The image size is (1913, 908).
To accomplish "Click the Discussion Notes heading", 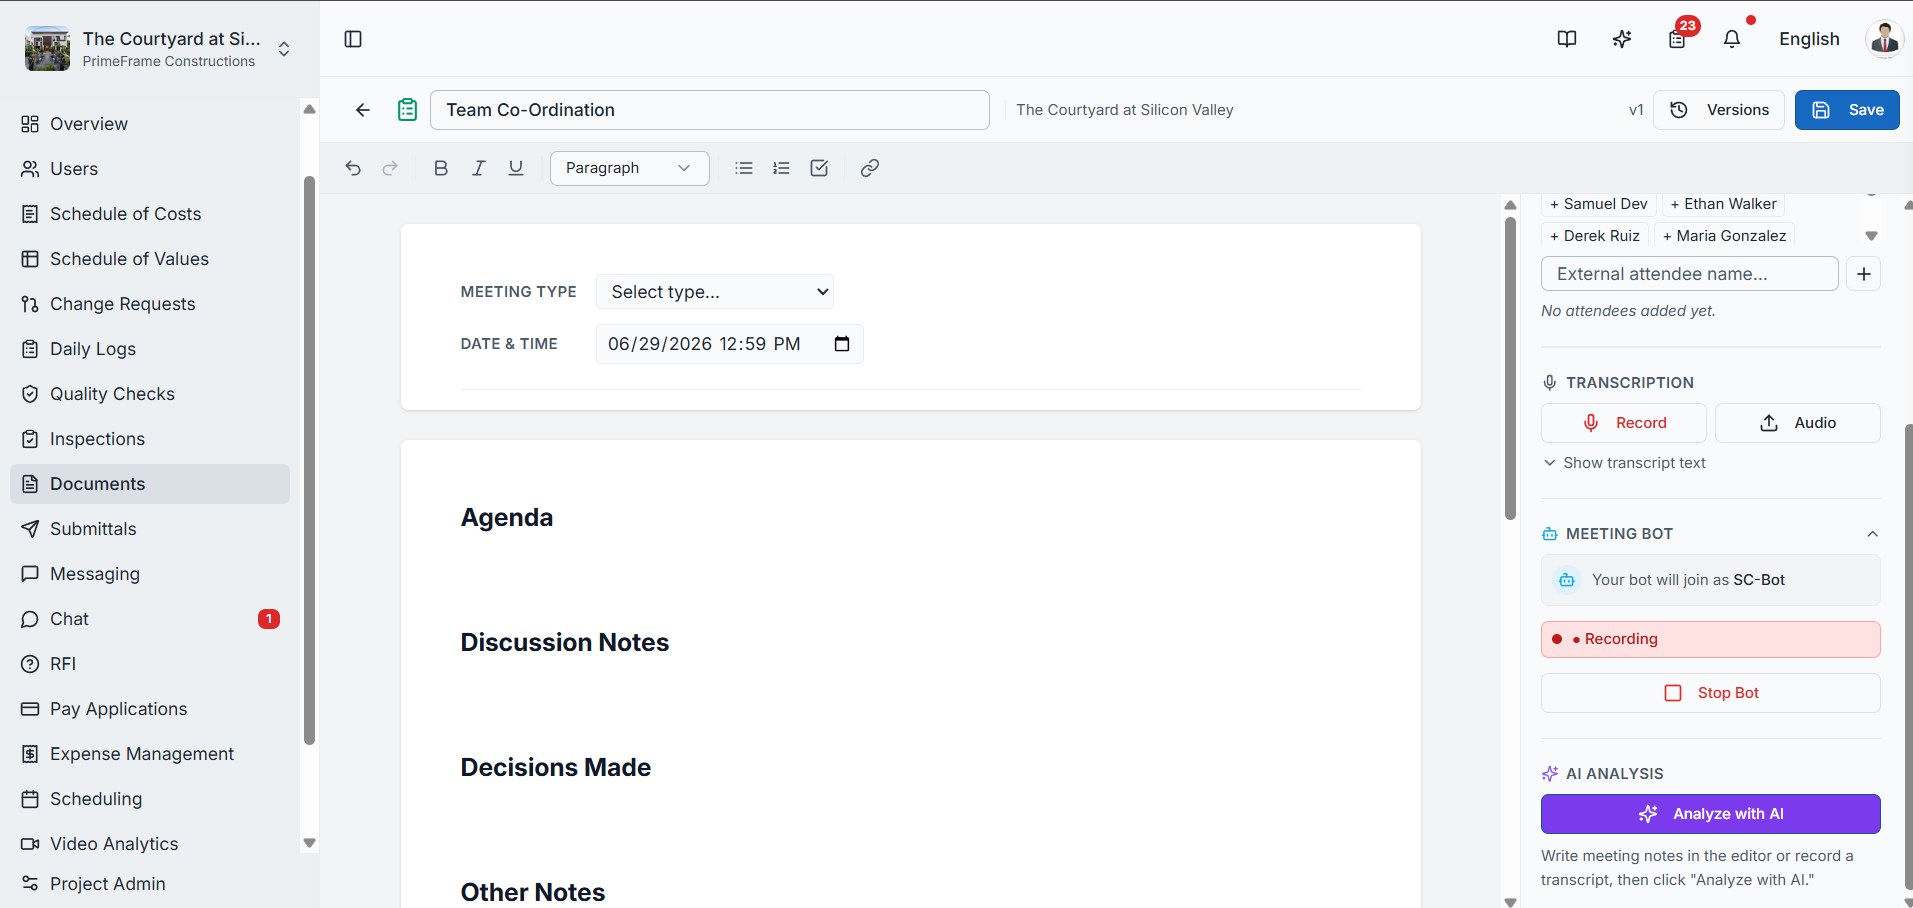I will tap(565, 643).
